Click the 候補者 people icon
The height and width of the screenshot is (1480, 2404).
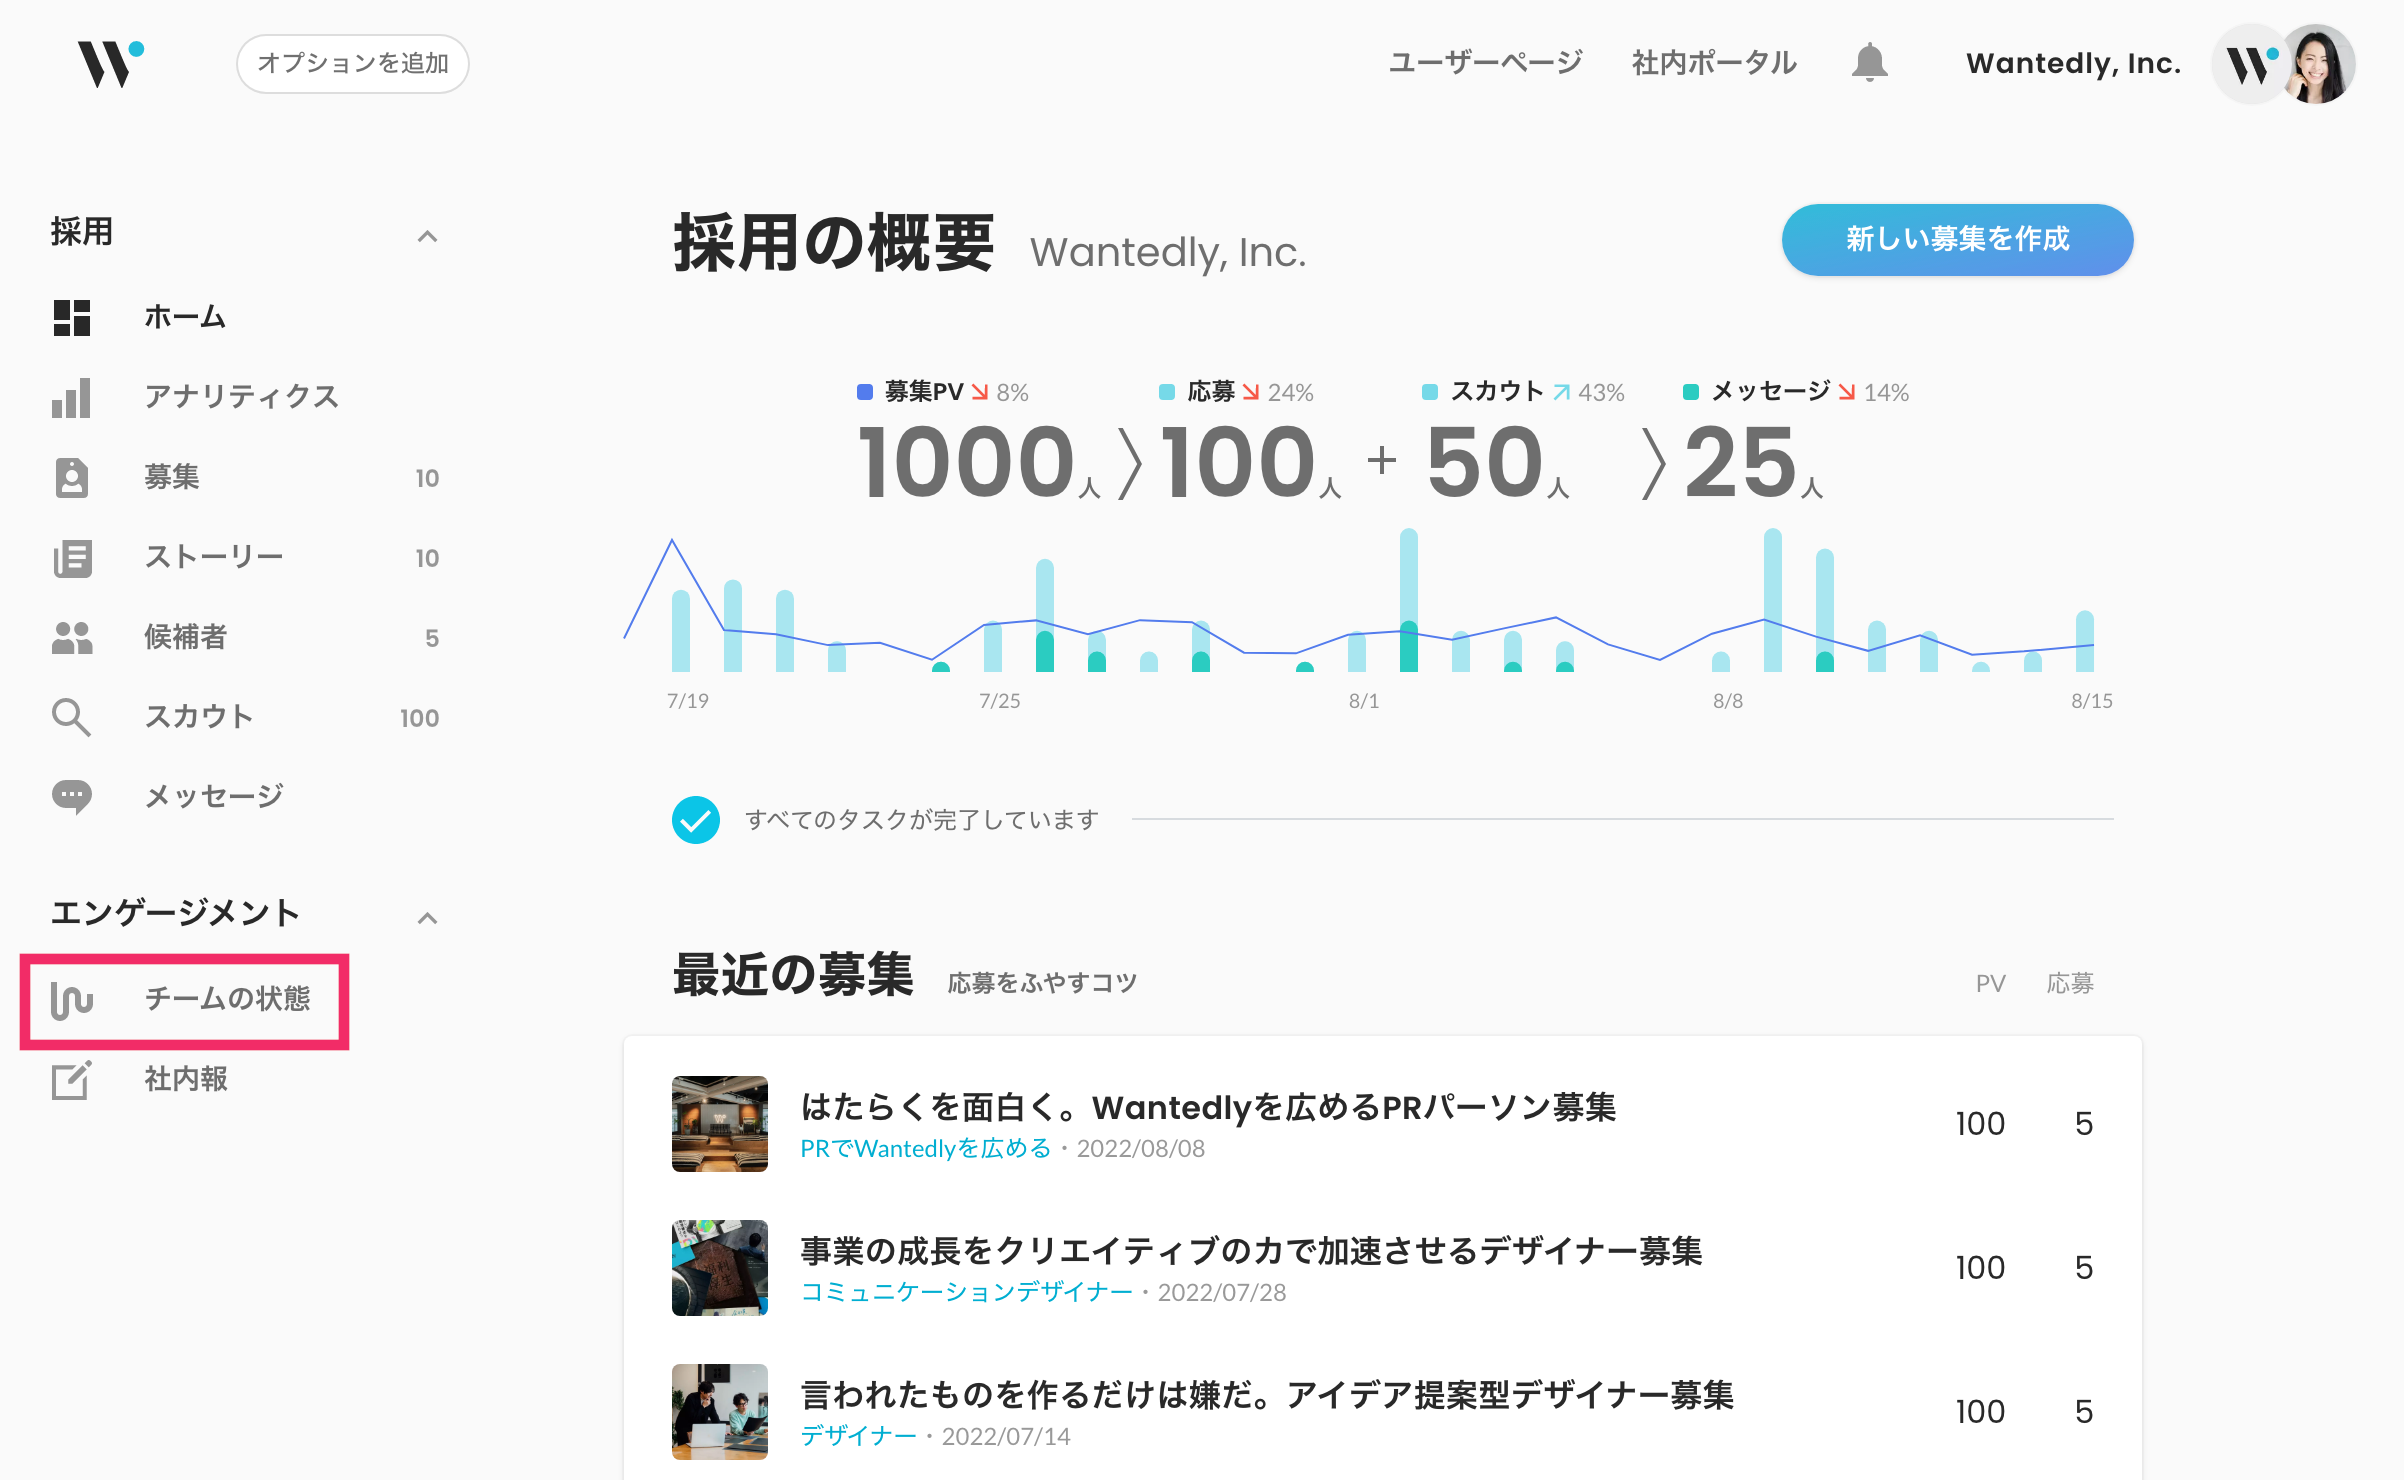tap(72, 637)
